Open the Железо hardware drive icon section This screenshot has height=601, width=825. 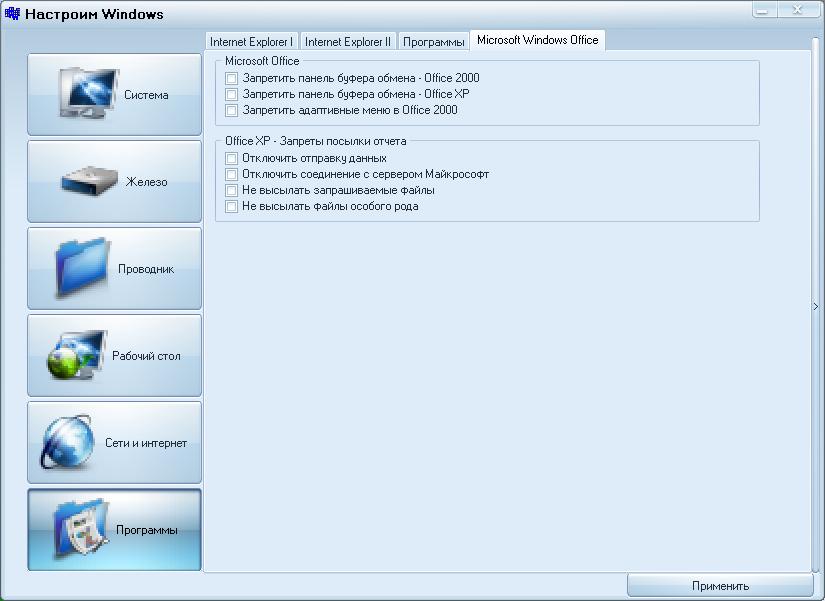(114, 182)
